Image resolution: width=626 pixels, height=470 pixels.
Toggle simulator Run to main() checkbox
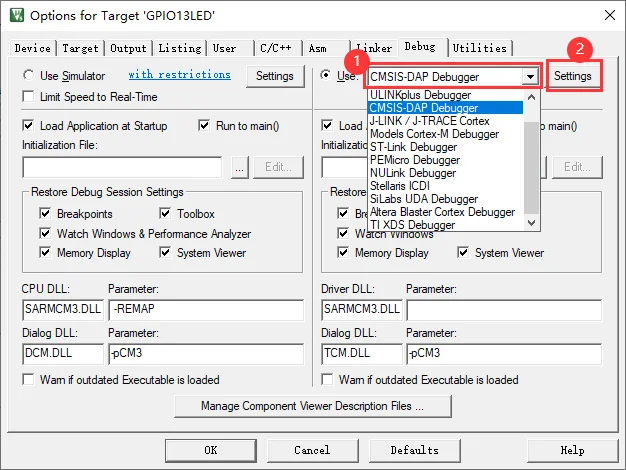pos(204,125)
